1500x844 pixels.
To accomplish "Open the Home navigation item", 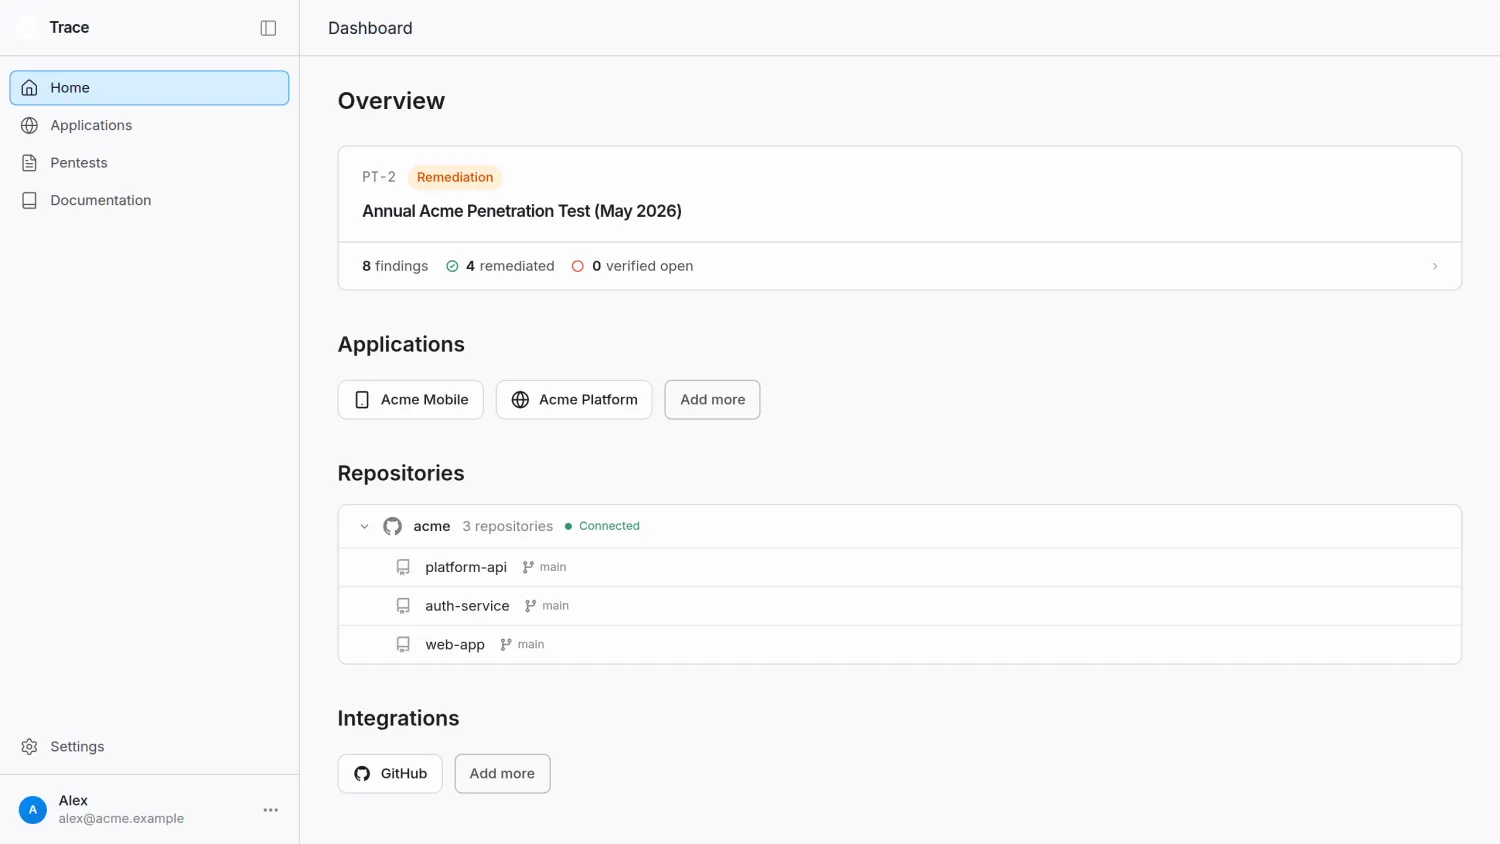I will point(149,88).
